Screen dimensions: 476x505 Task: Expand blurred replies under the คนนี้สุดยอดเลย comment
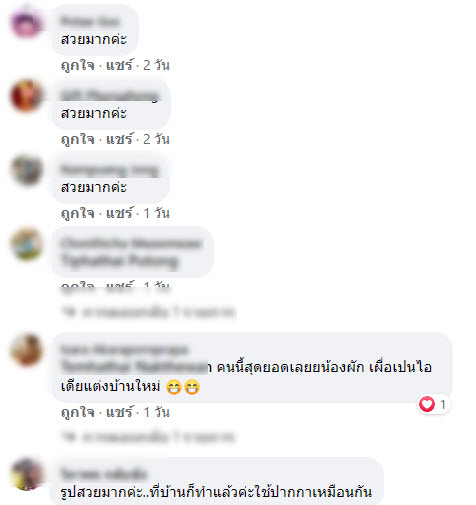[149, 437]
